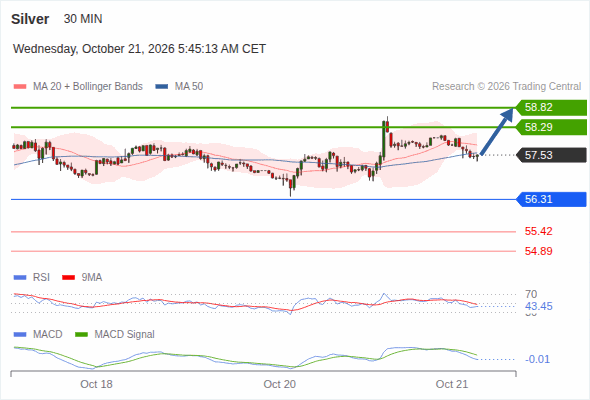Click the MACD value -0.01
The height and width of the screenshot is (400, 590).
(537, 359)
